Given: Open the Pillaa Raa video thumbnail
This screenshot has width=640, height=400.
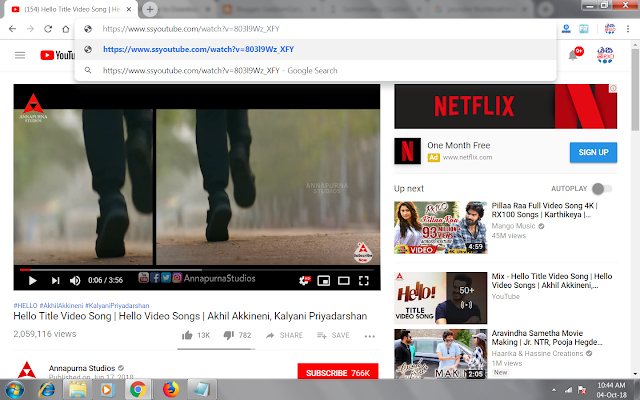Looking at the screenshot, I should point(440,227).
